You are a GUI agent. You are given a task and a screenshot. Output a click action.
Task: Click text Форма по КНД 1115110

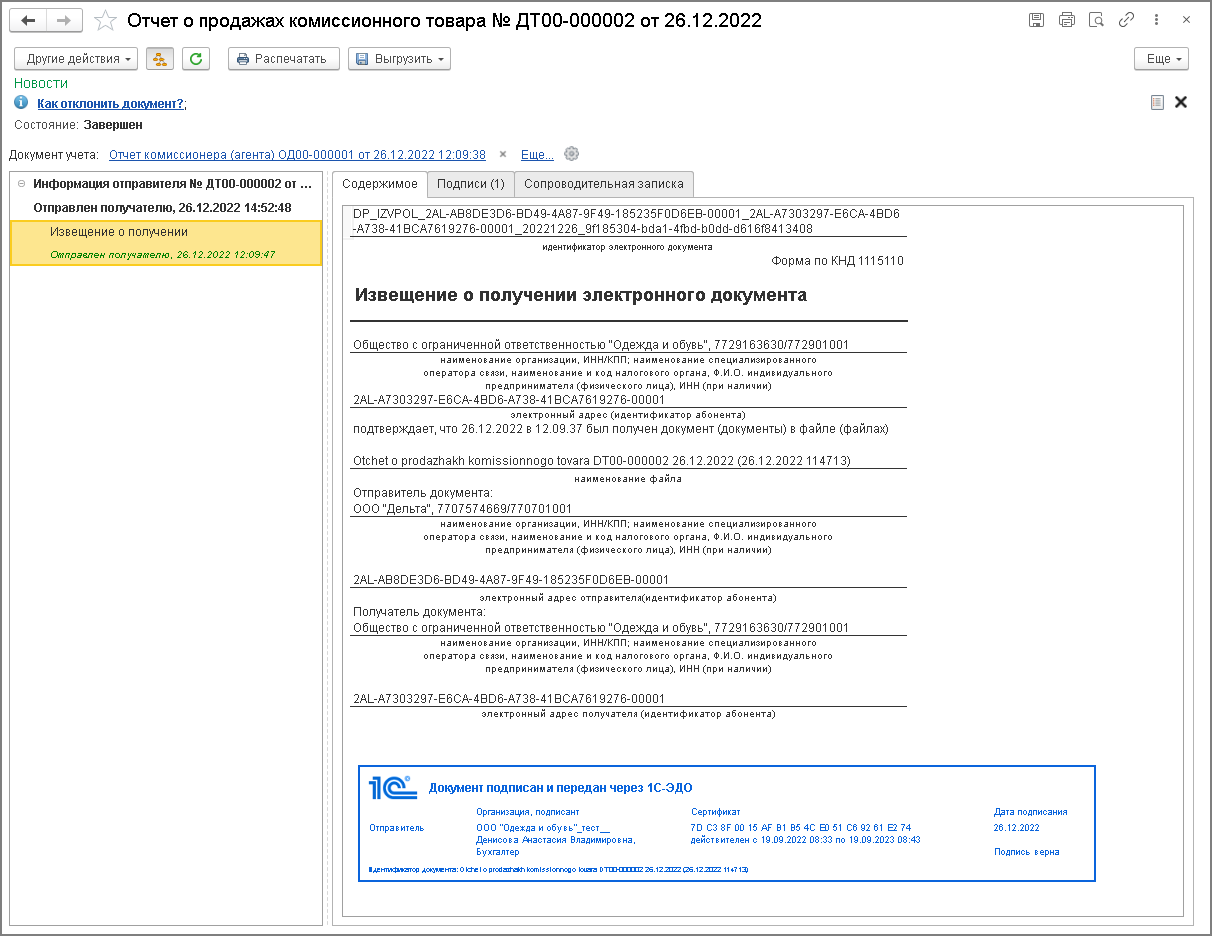837,261
